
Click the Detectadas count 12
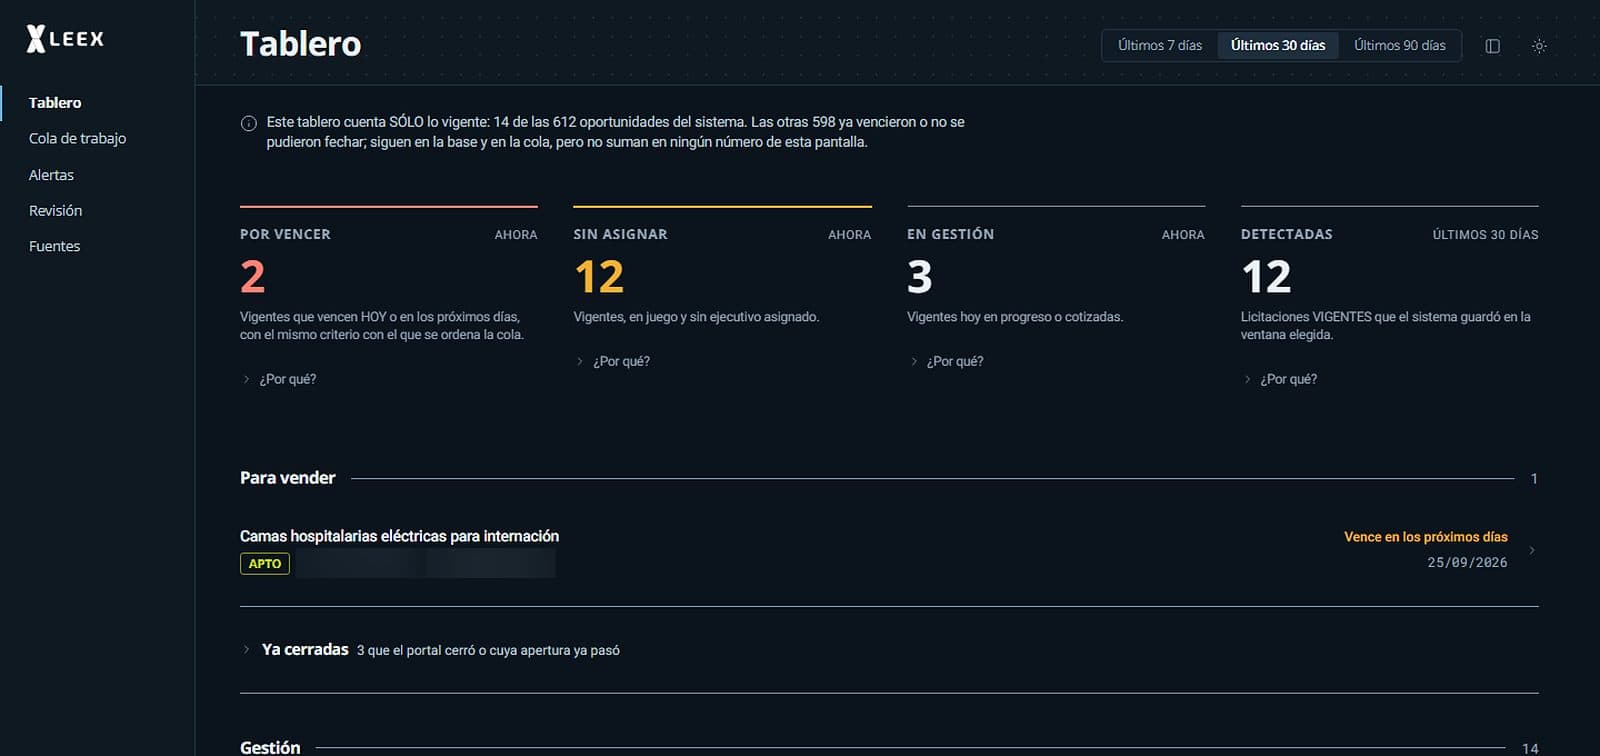coord(1266,277)
